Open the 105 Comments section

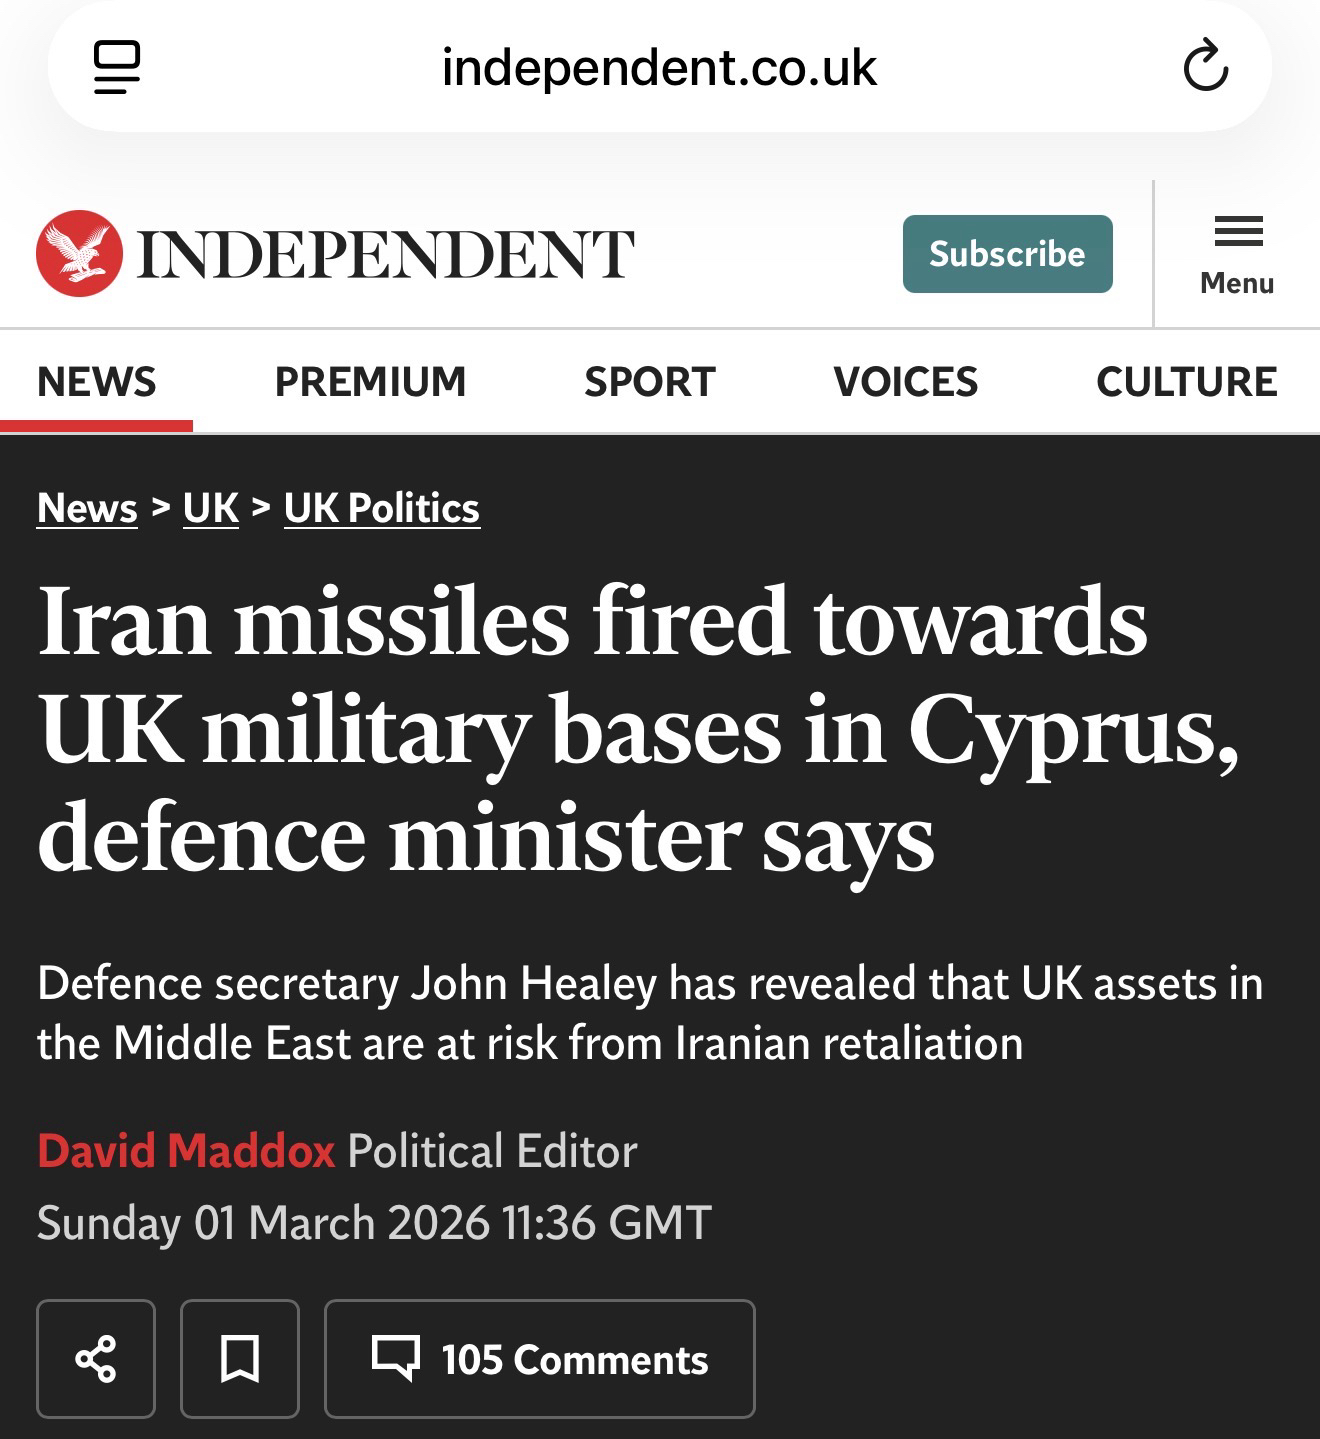point(540,1359)
